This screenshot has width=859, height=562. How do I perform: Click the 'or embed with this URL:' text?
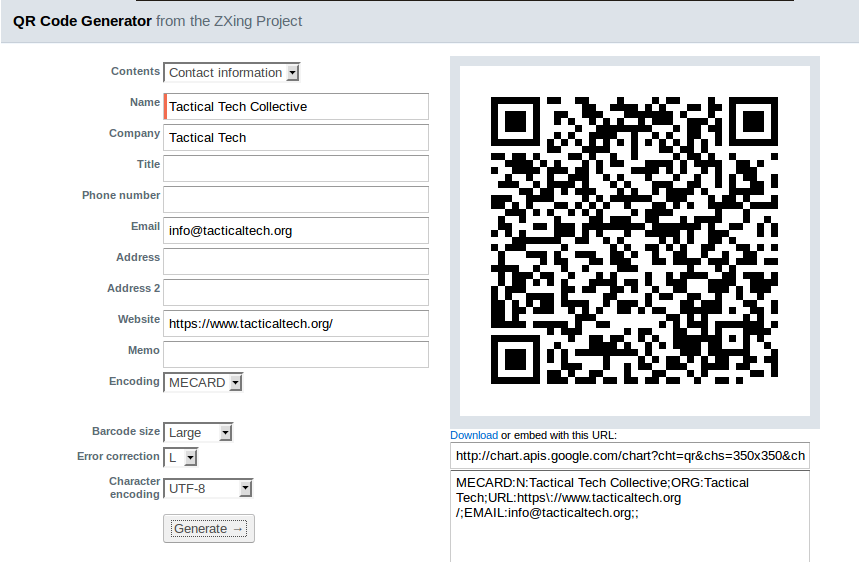pos(559,435)
